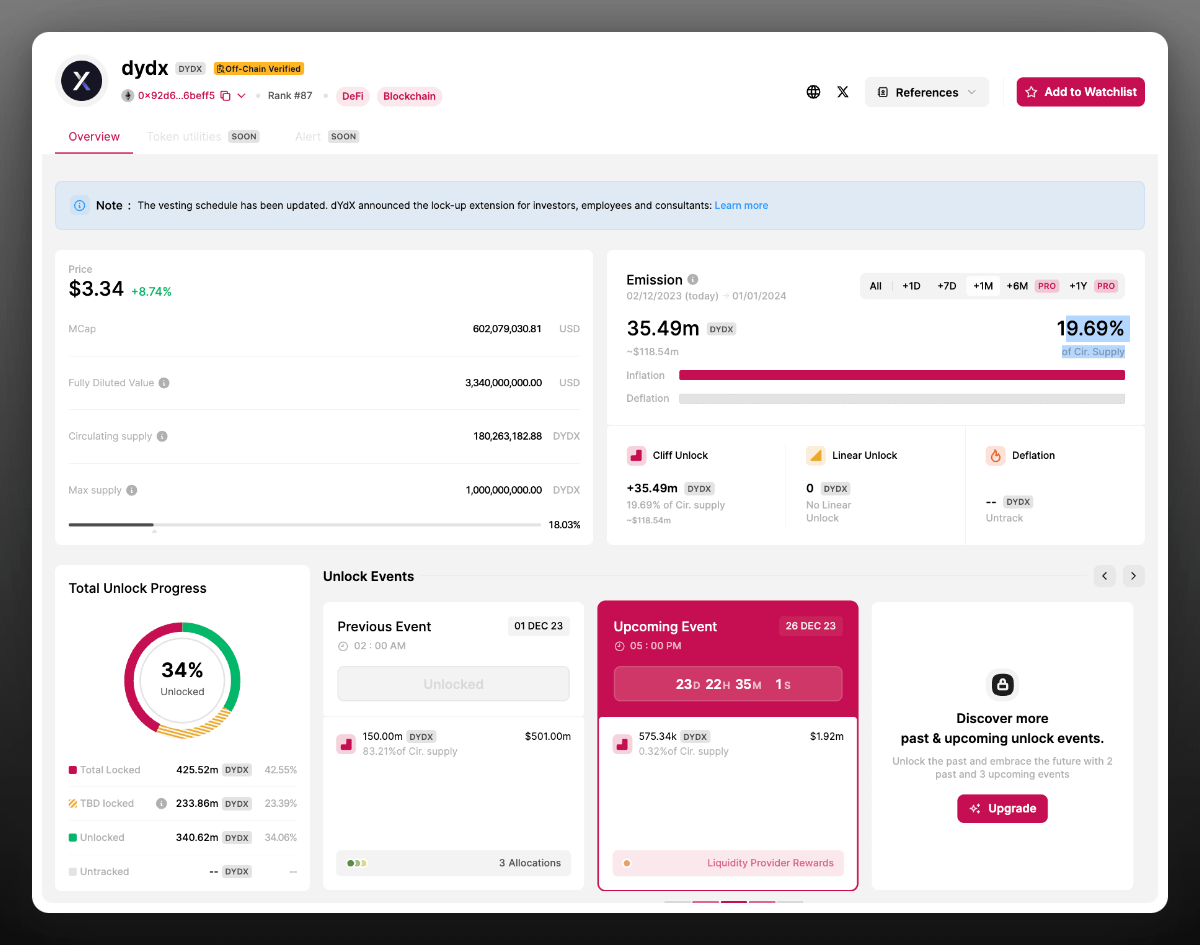Click the lock icon in Discover more
This screenshot has height=945, width=1200.
(1002, 685)
